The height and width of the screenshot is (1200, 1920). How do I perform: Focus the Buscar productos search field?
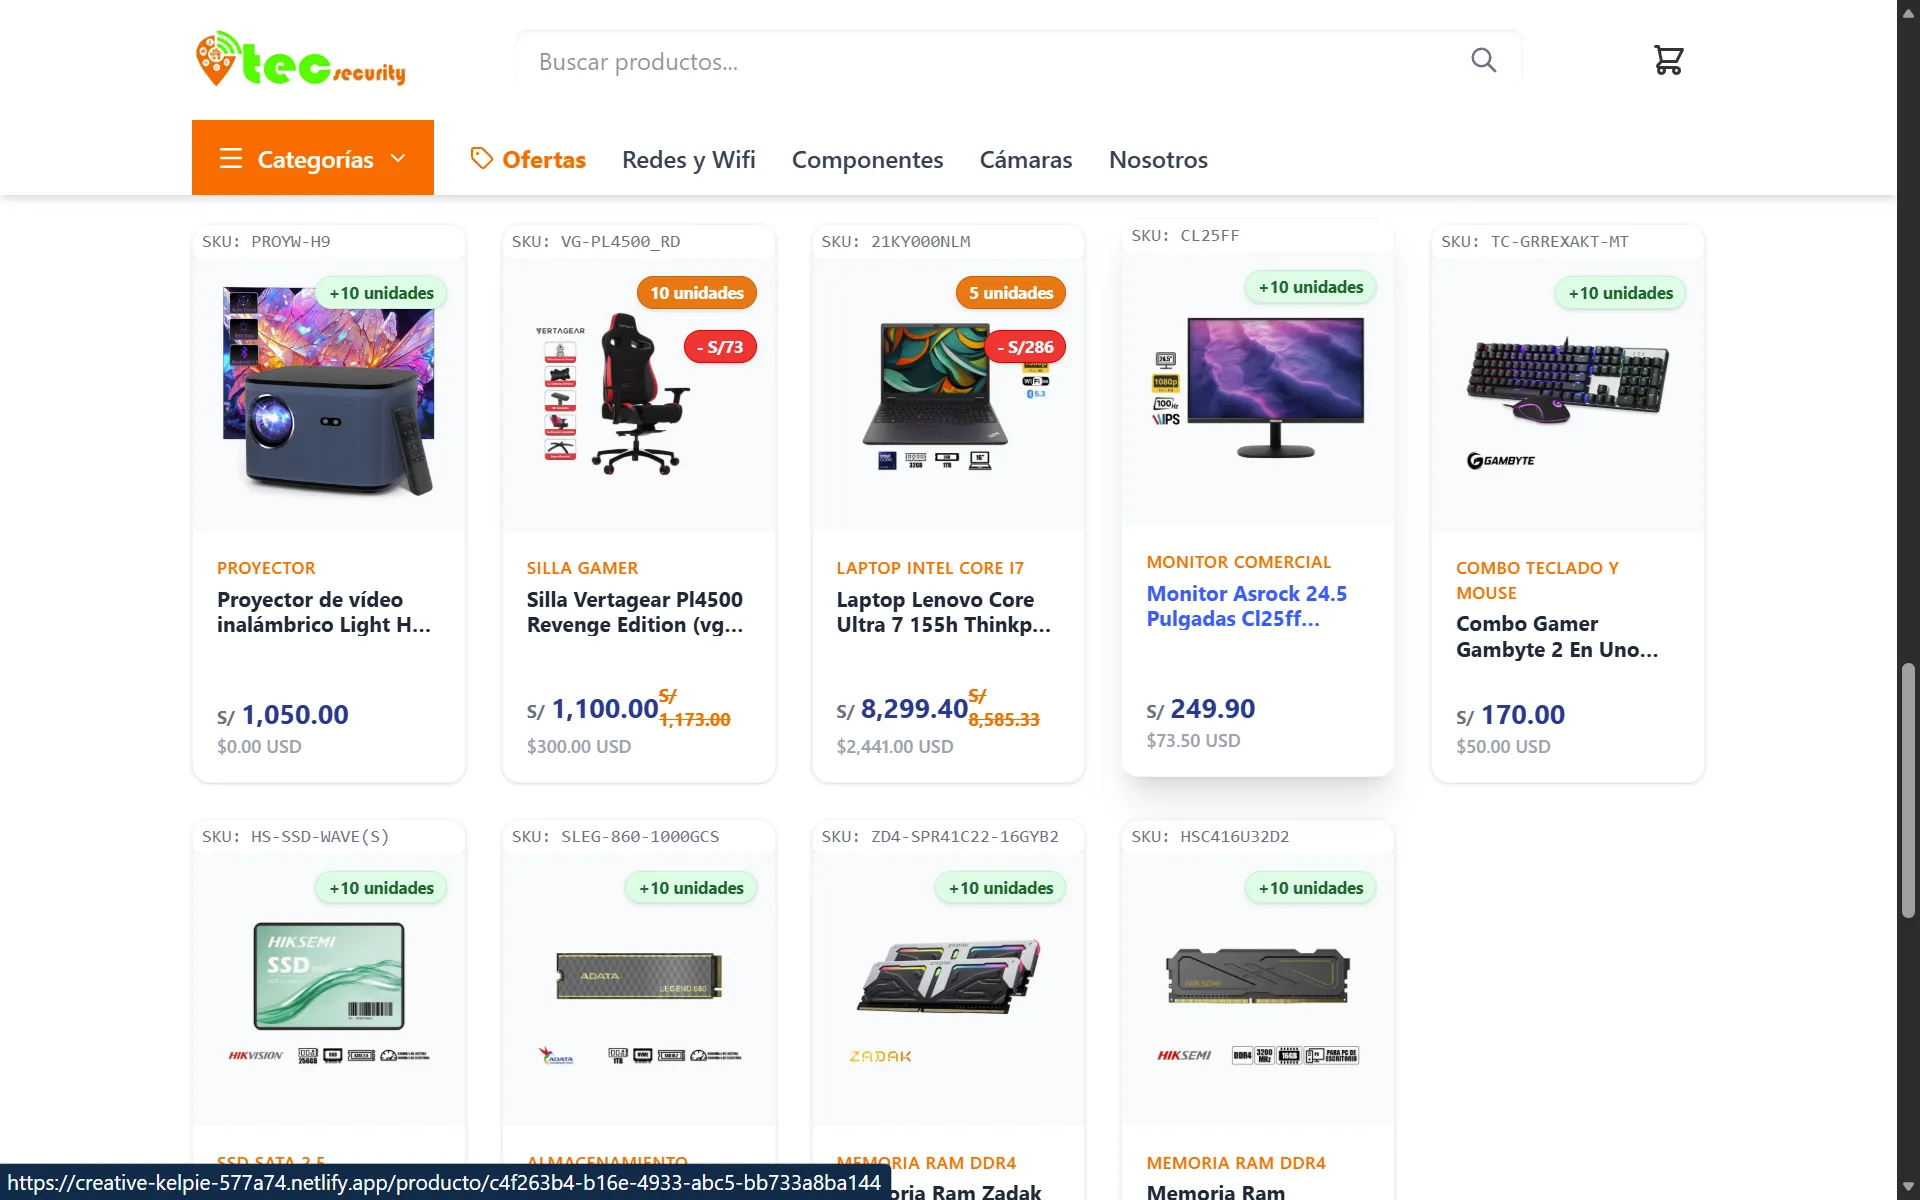pyautogui.click(x=990, y=62)
